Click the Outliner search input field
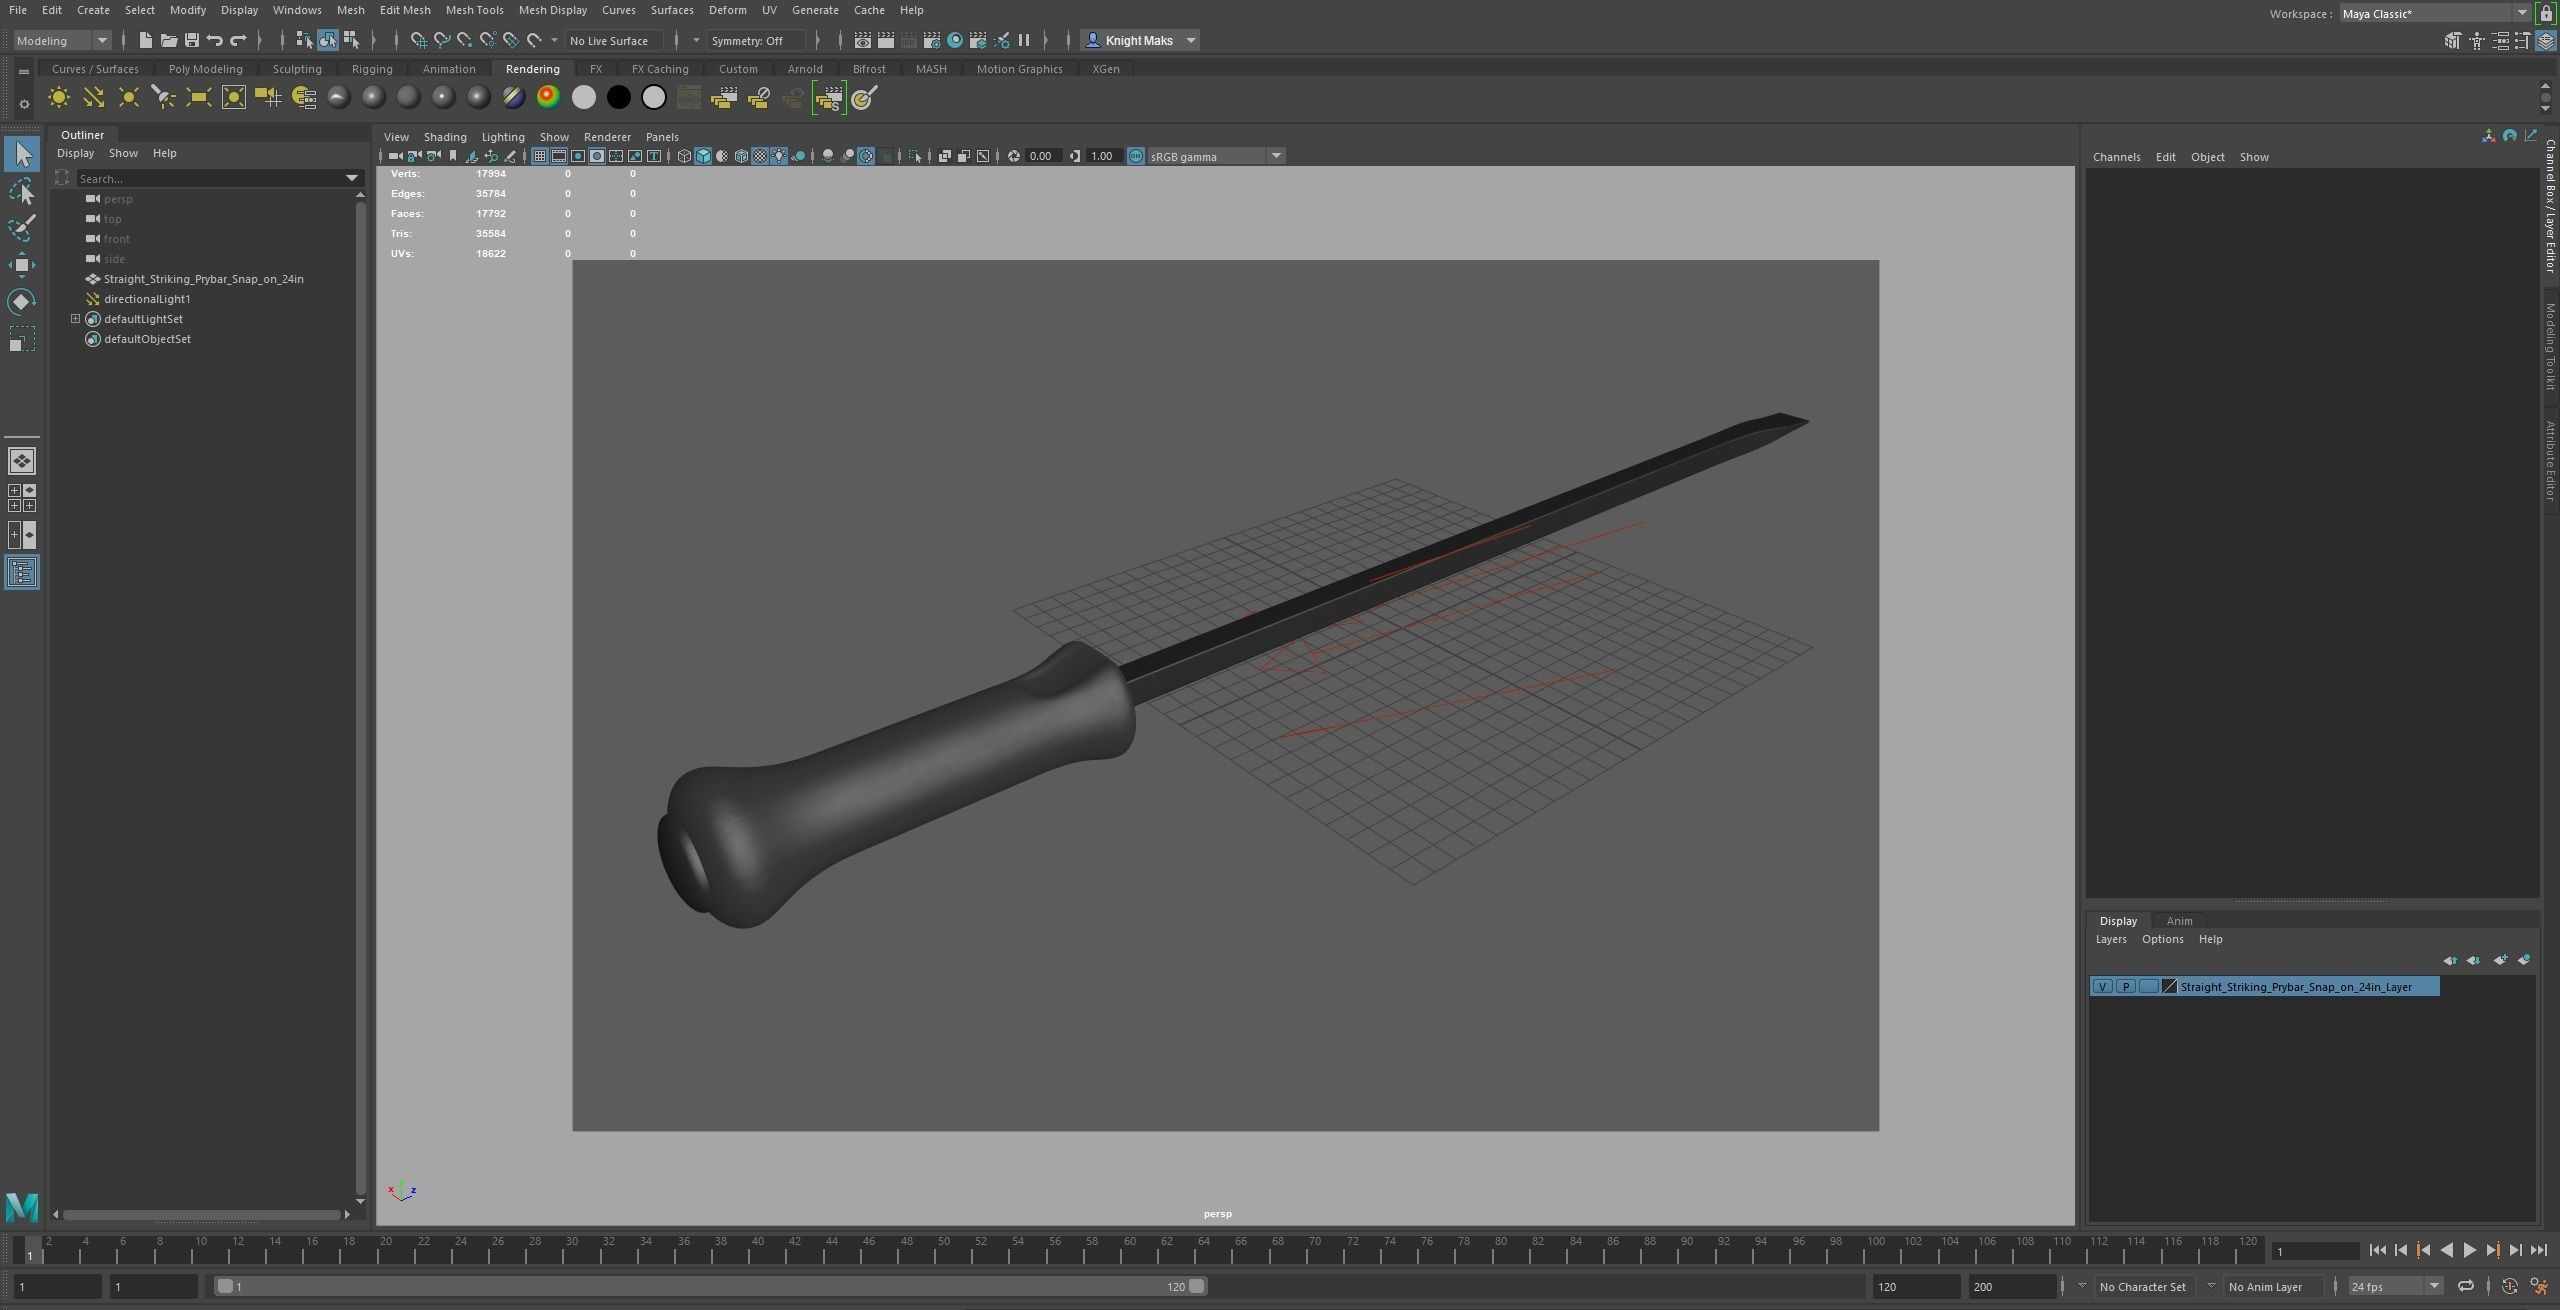This screenshot has height=1310, width=2560. pos(209,178)
